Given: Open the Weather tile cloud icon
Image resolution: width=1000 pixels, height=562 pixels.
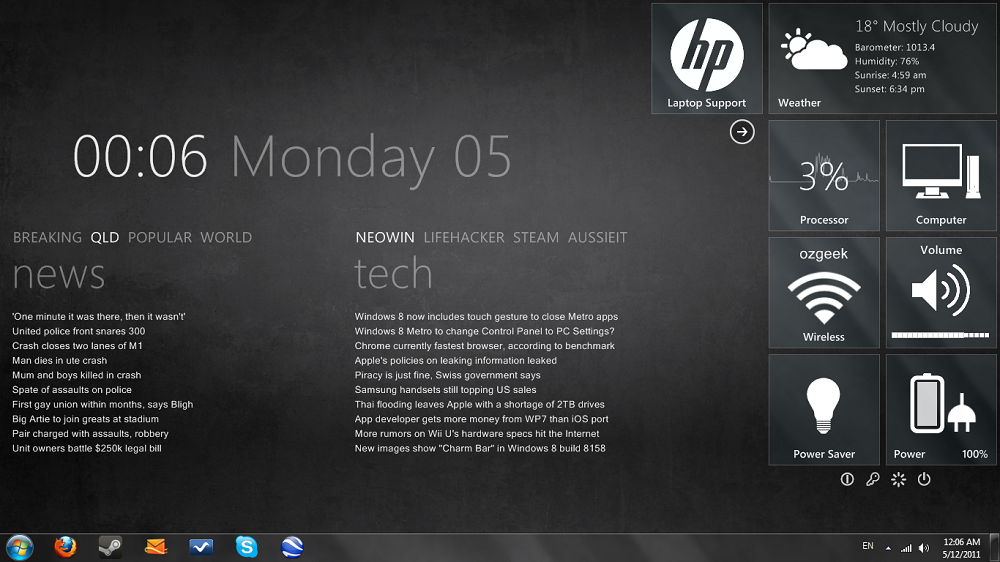Looking at the screenshot, I should click(814, 50).
